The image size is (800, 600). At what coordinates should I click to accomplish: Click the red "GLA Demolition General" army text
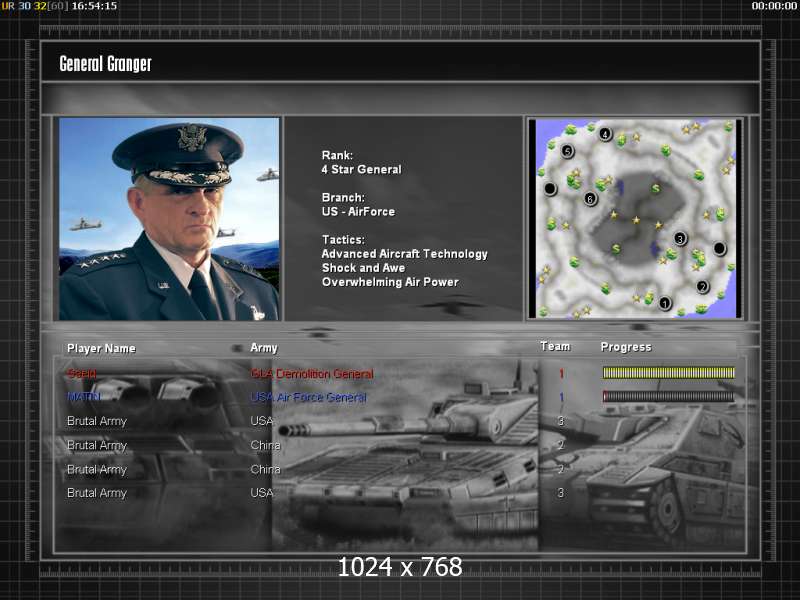pos(312,374)
